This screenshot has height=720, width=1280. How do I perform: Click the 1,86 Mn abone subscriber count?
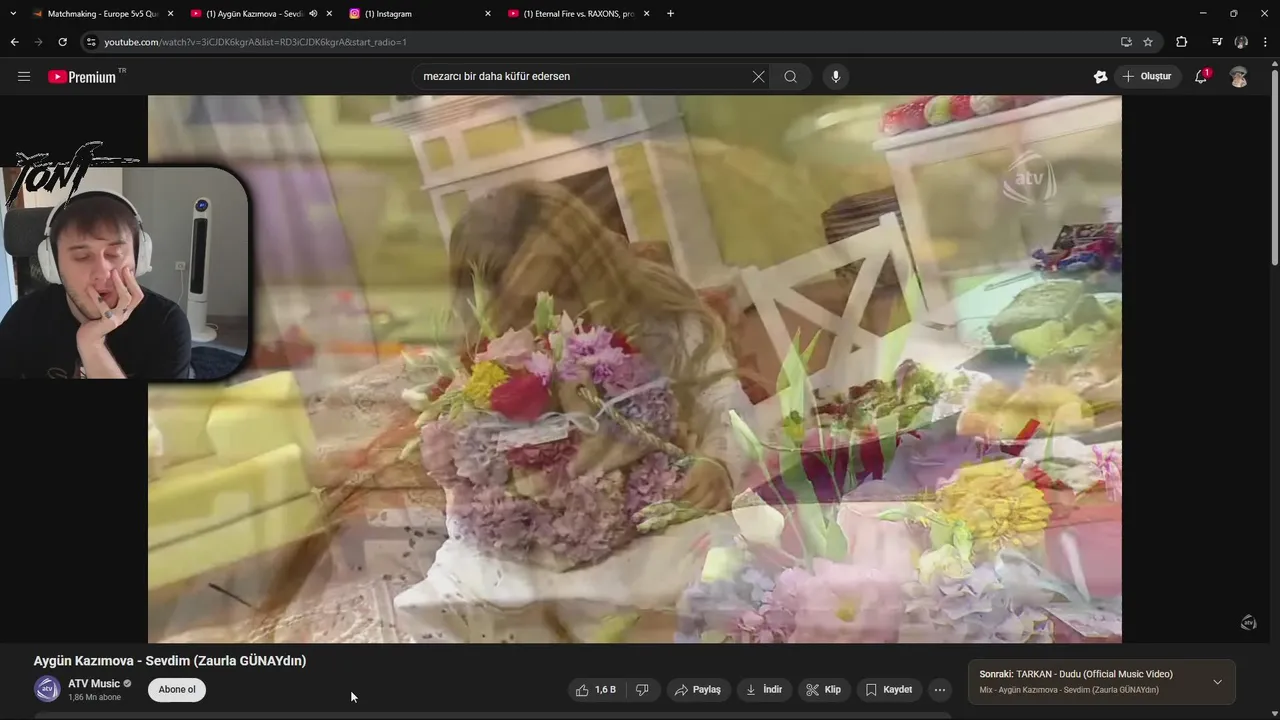coord(94,698)
